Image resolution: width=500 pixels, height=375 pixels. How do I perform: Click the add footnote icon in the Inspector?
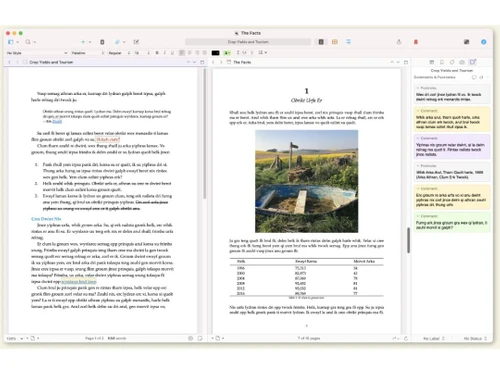[x=481, y=77]
